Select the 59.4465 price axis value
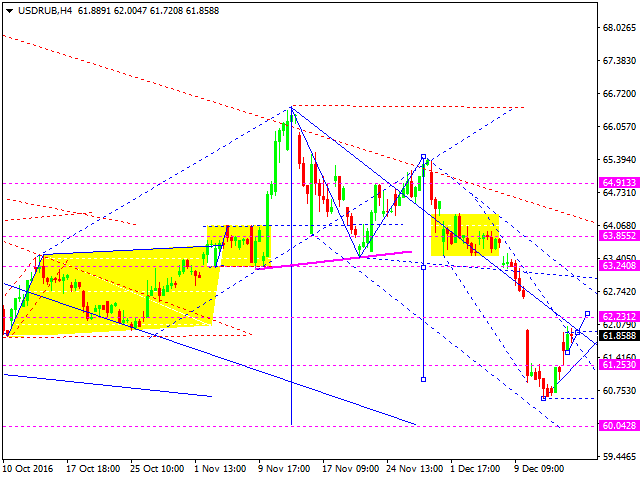 click(x=619, y=457)
